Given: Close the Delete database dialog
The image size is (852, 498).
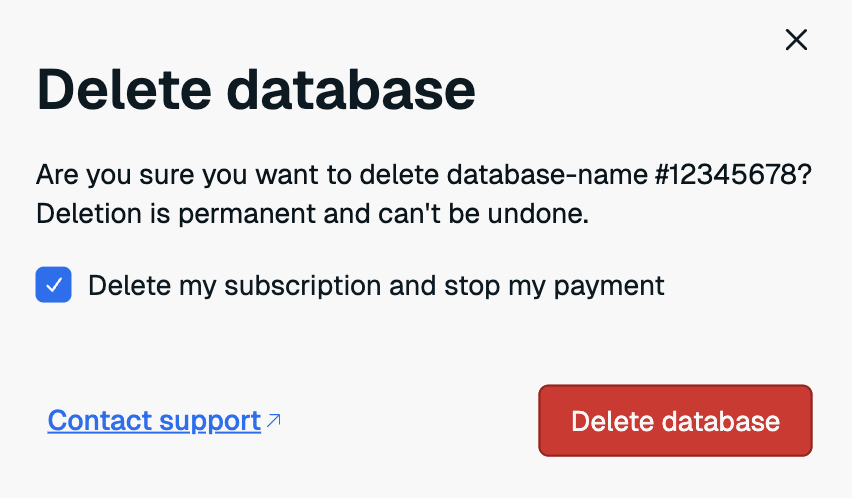Looking at the screenshot, I should [796, 40].
